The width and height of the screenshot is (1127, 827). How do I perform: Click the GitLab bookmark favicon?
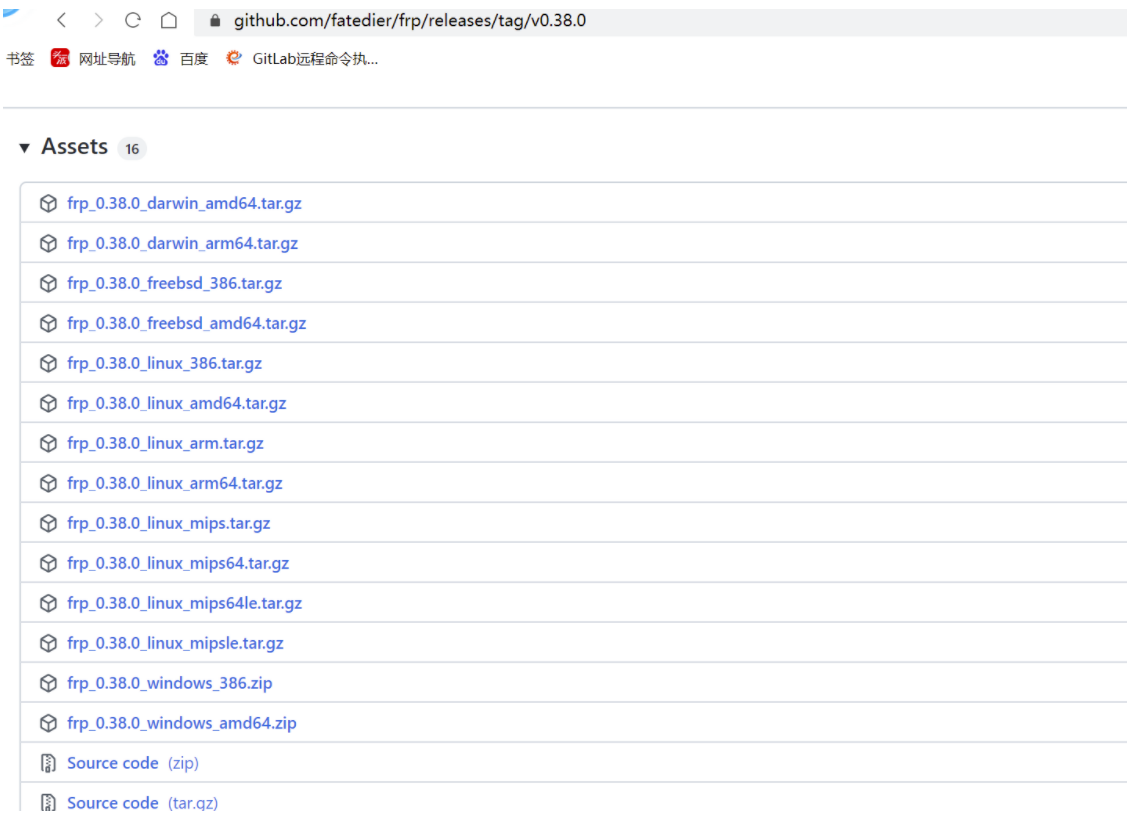(x=234, y=58)
